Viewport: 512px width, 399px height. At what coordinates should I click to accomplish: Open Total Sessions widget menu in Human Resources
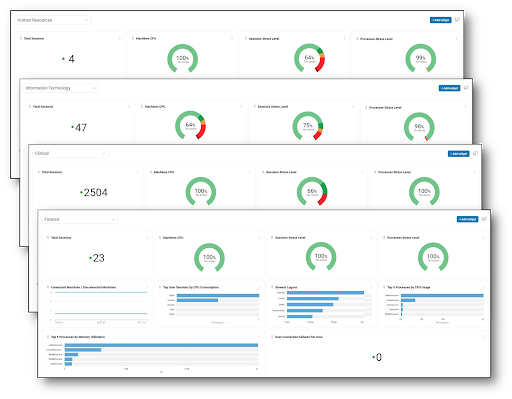[120, 39]
